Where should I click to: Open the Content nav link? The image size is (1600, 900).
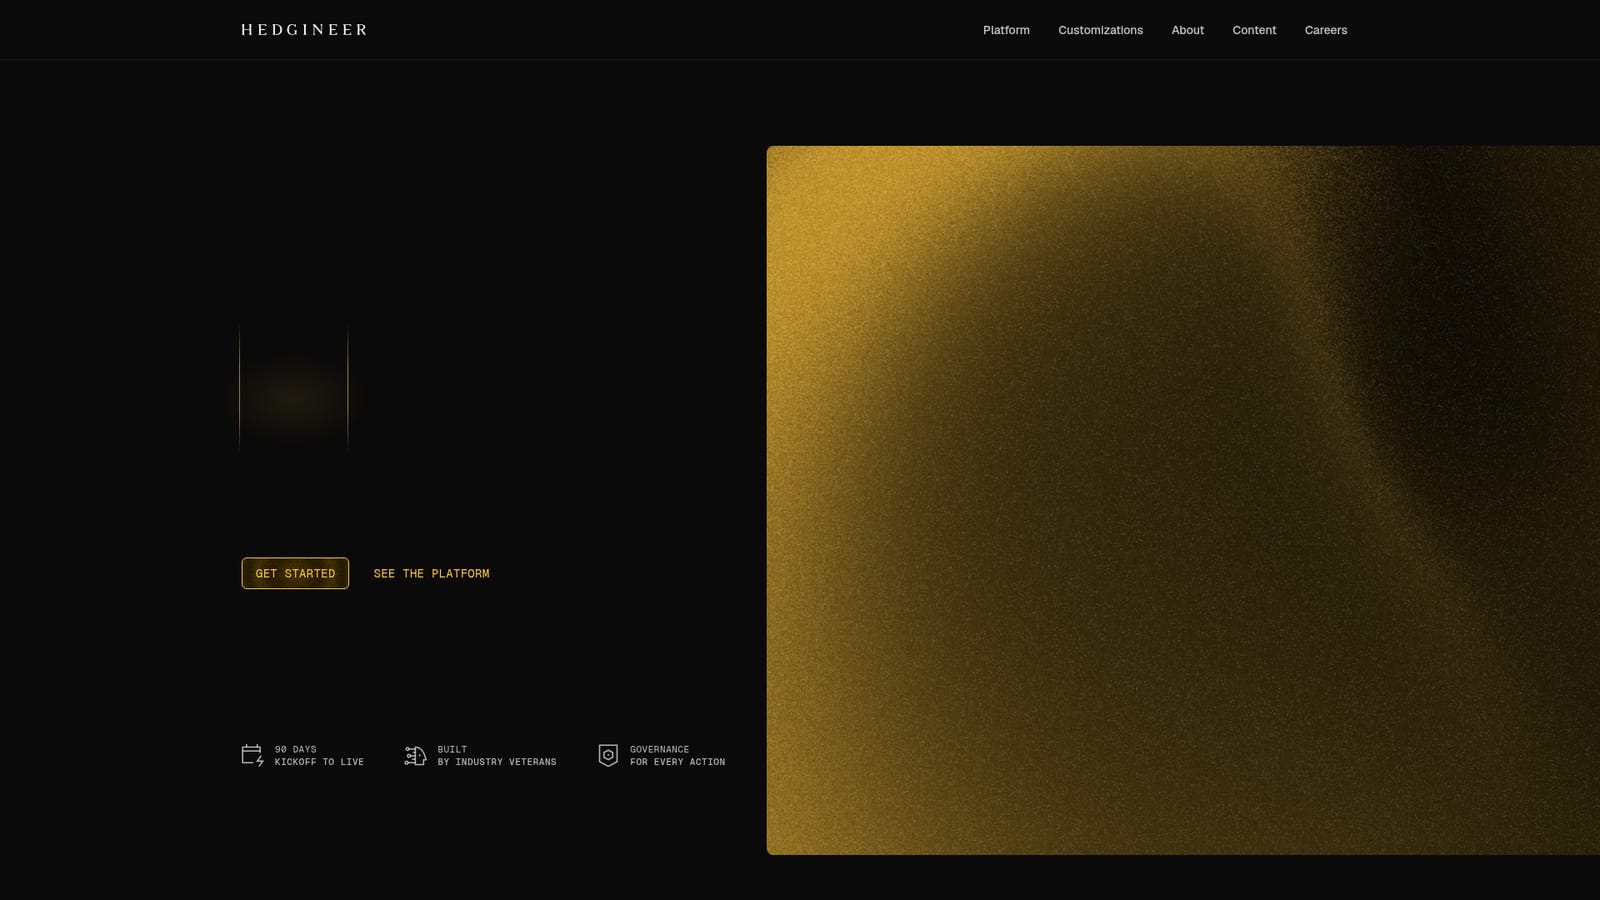1254,30
